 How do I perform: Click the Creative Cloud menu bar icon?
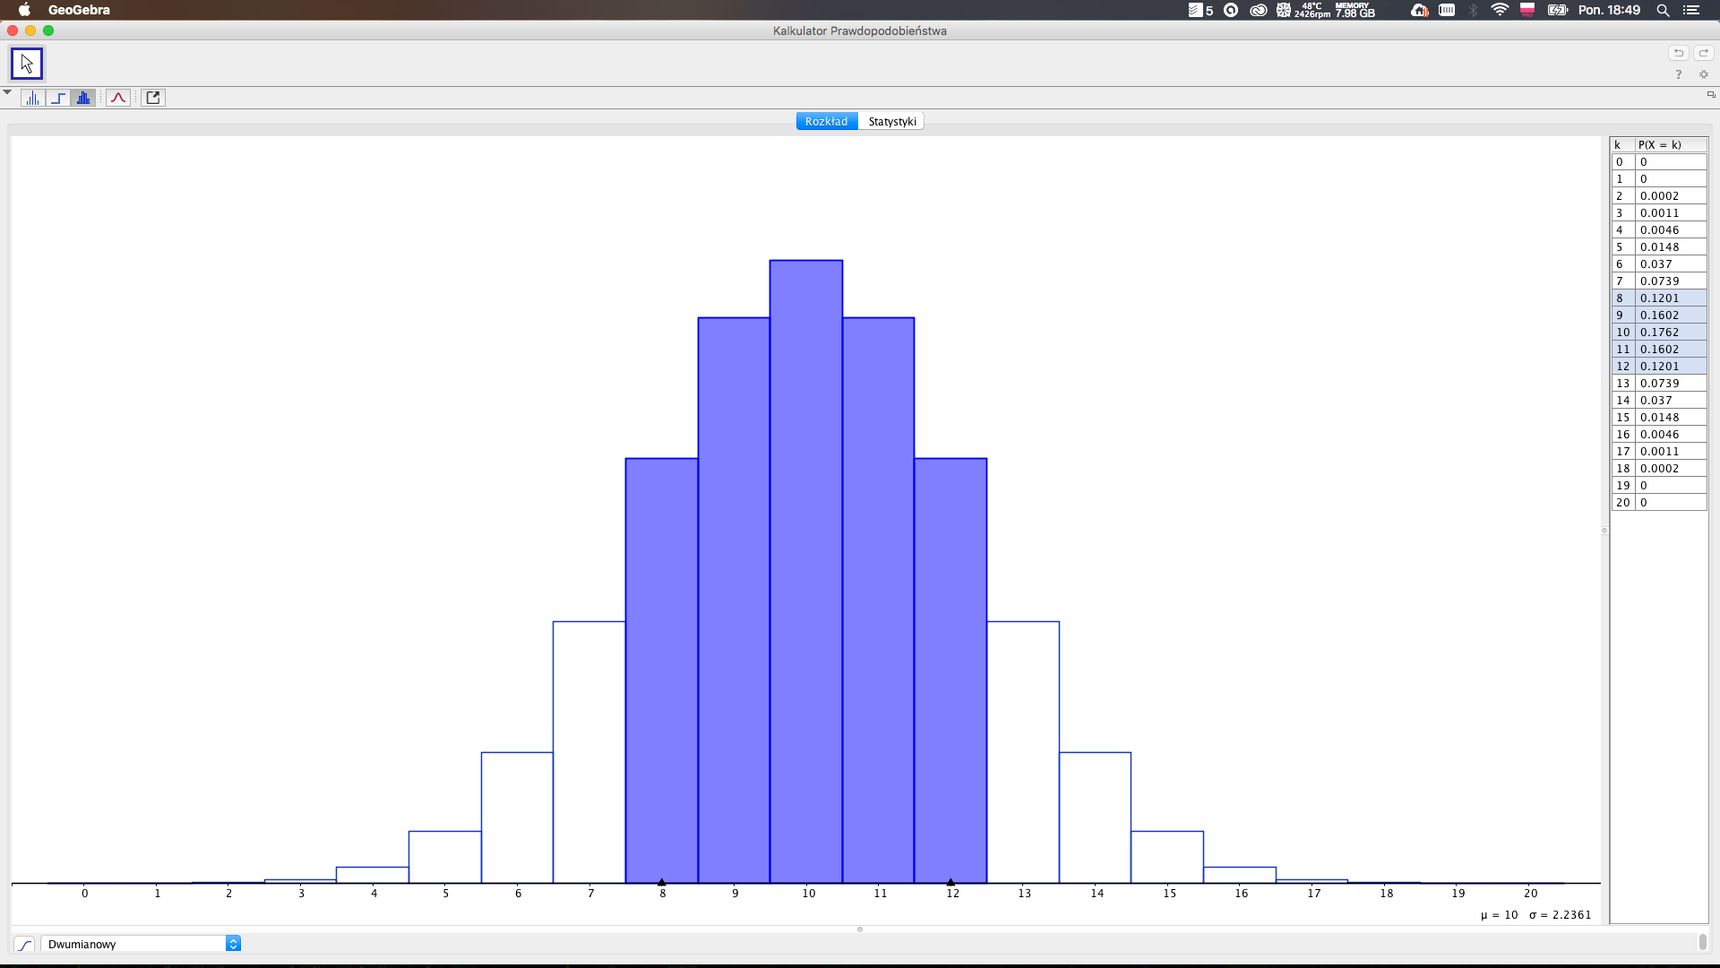[x=1259, y=10]
